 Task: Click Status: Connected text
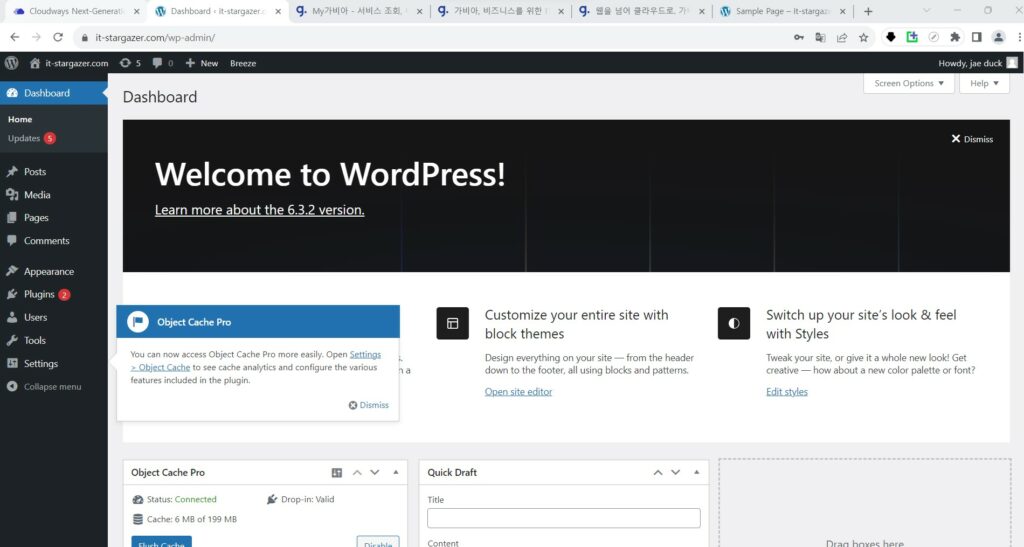(x=182, y=499)
